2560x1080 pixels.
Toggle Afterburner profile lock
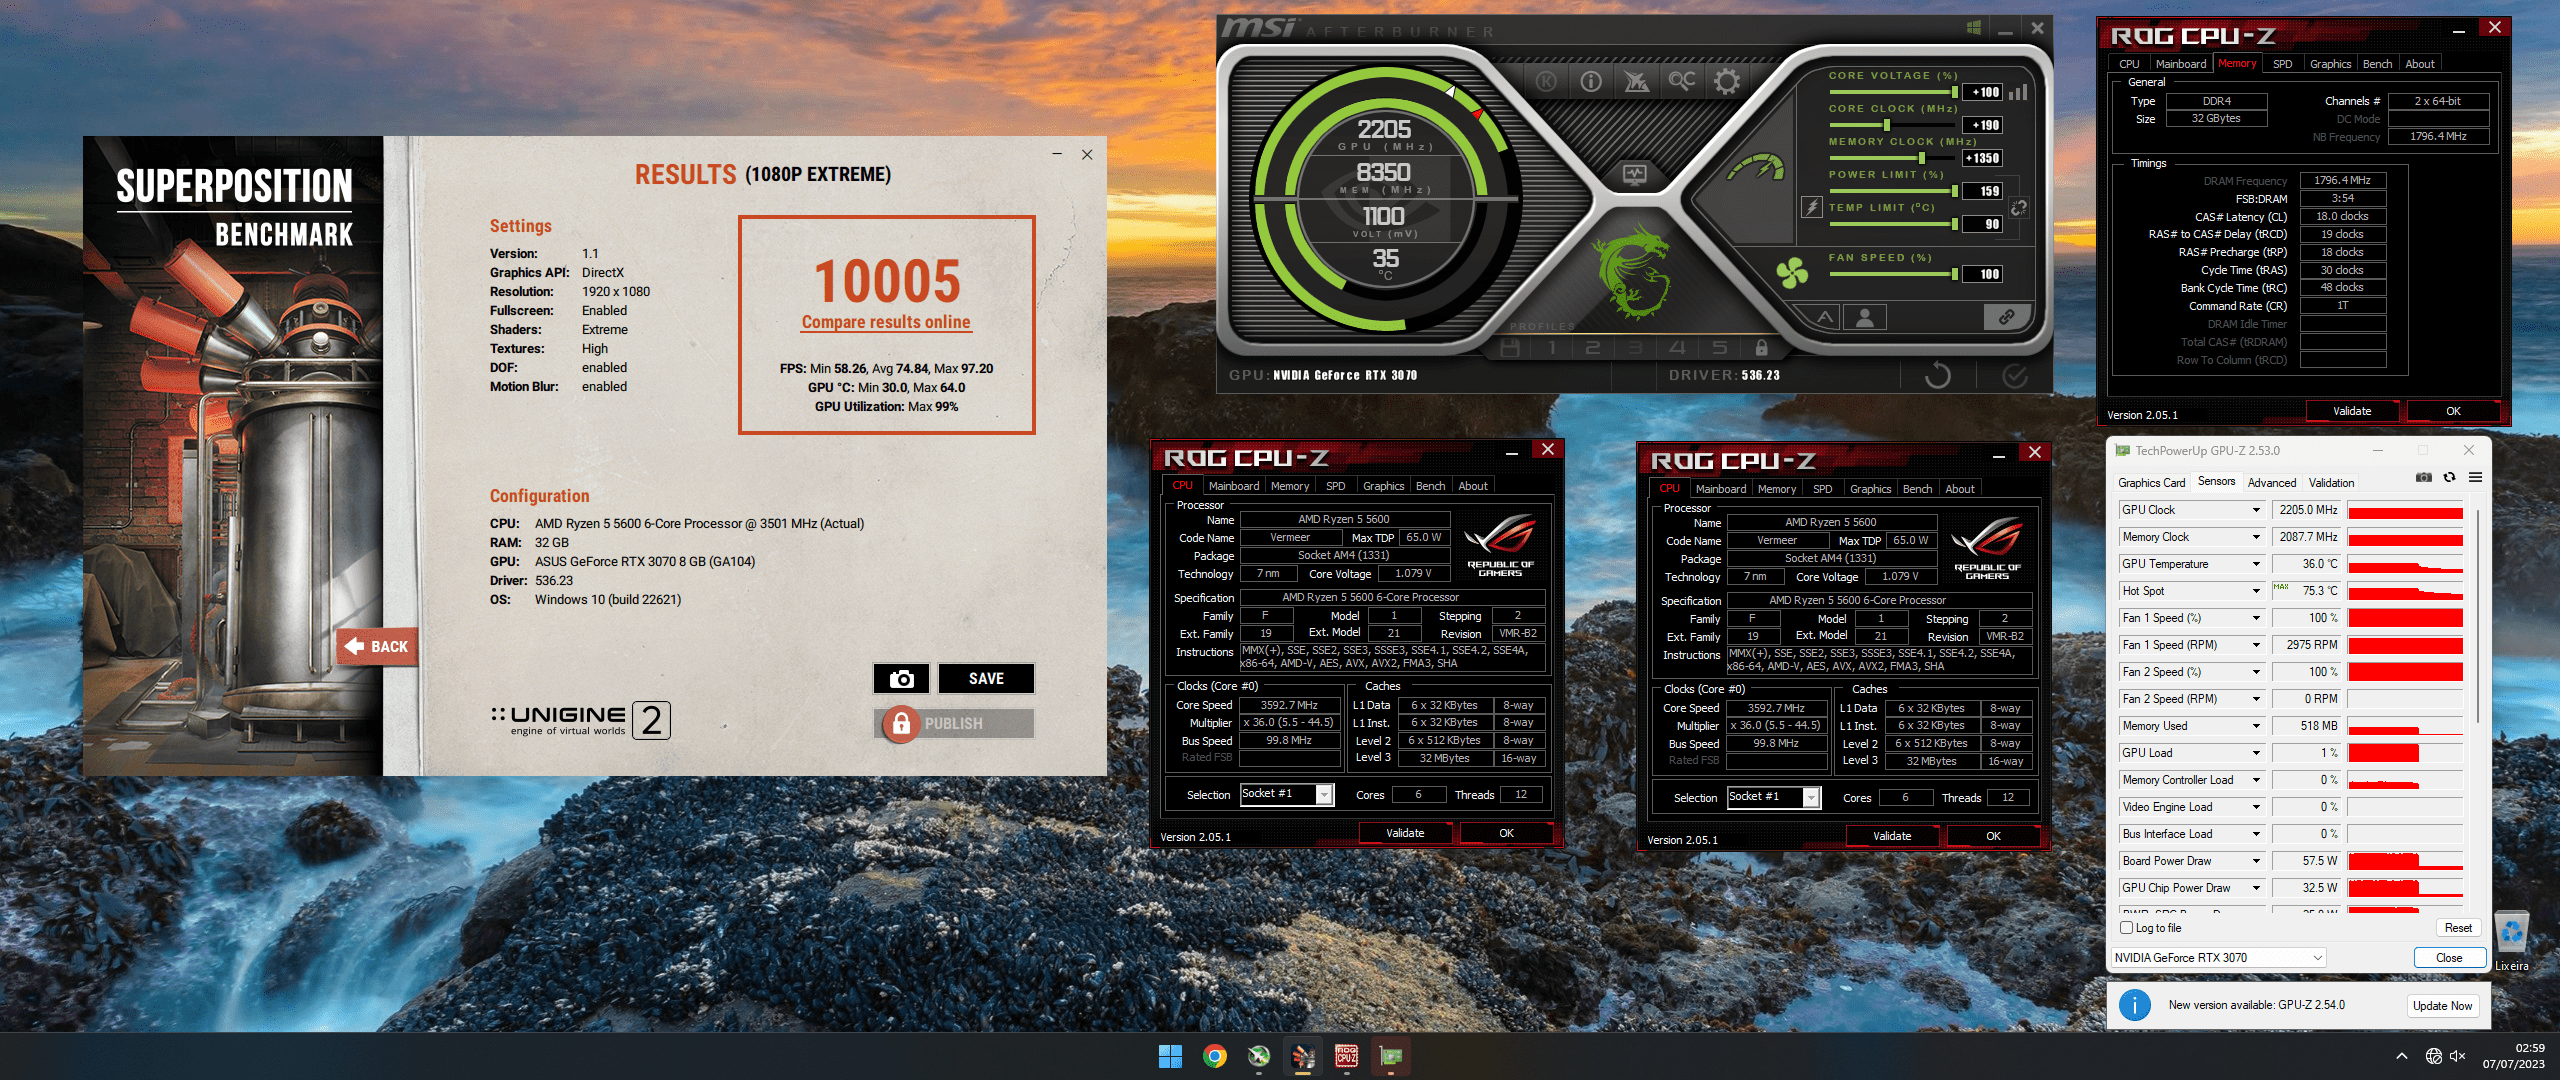1761,348
